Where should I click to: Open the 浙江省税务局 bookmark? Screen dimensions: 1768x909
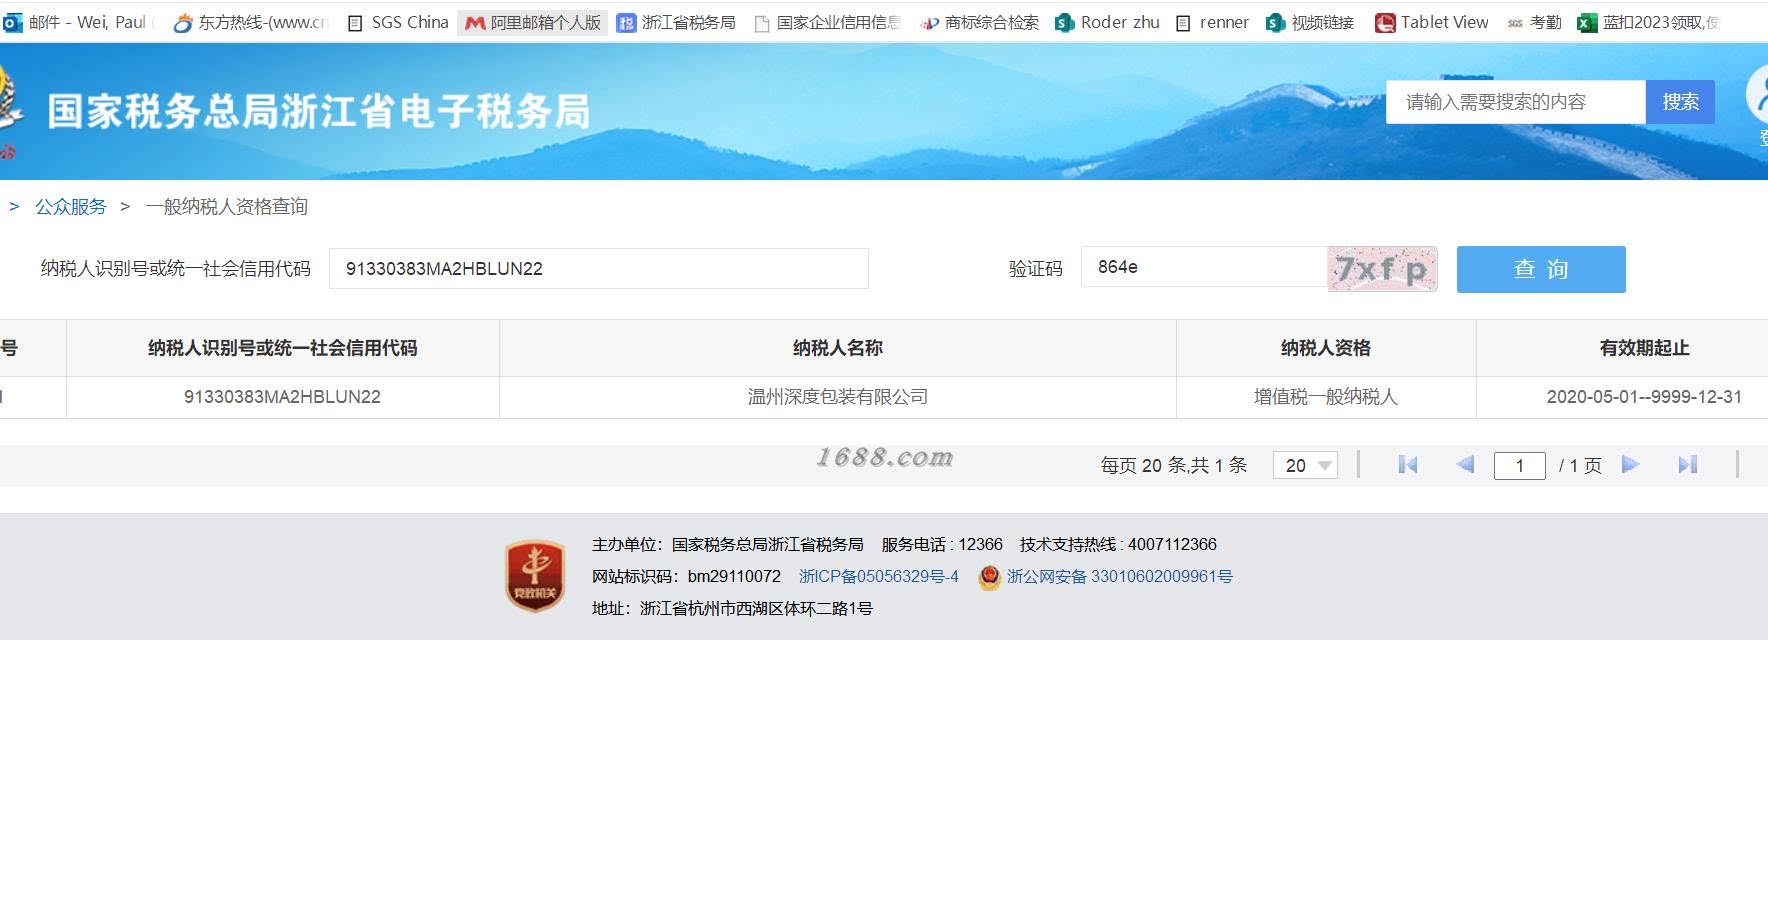click(676, 22)
